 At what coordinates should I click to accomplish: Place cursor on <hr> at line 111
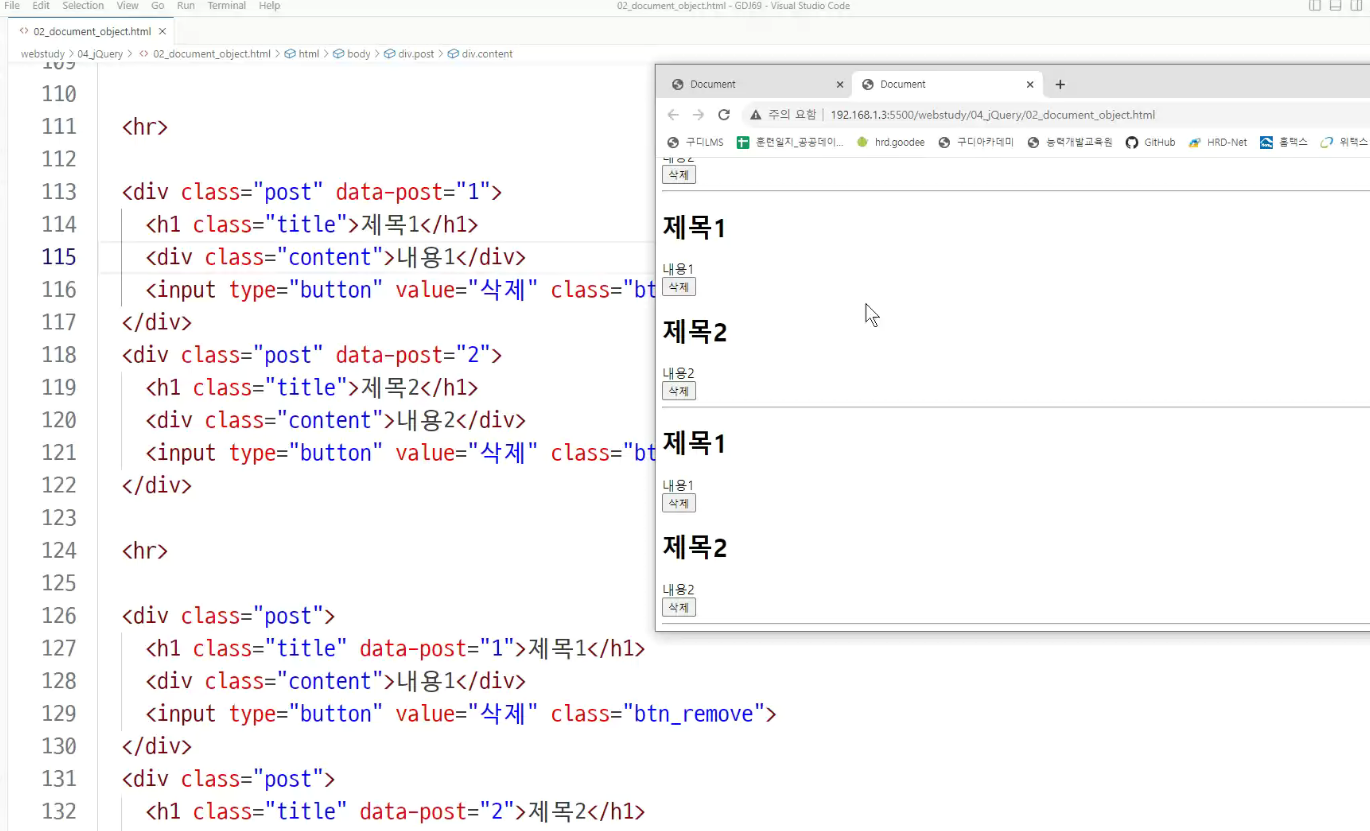(x=145, y=127)
